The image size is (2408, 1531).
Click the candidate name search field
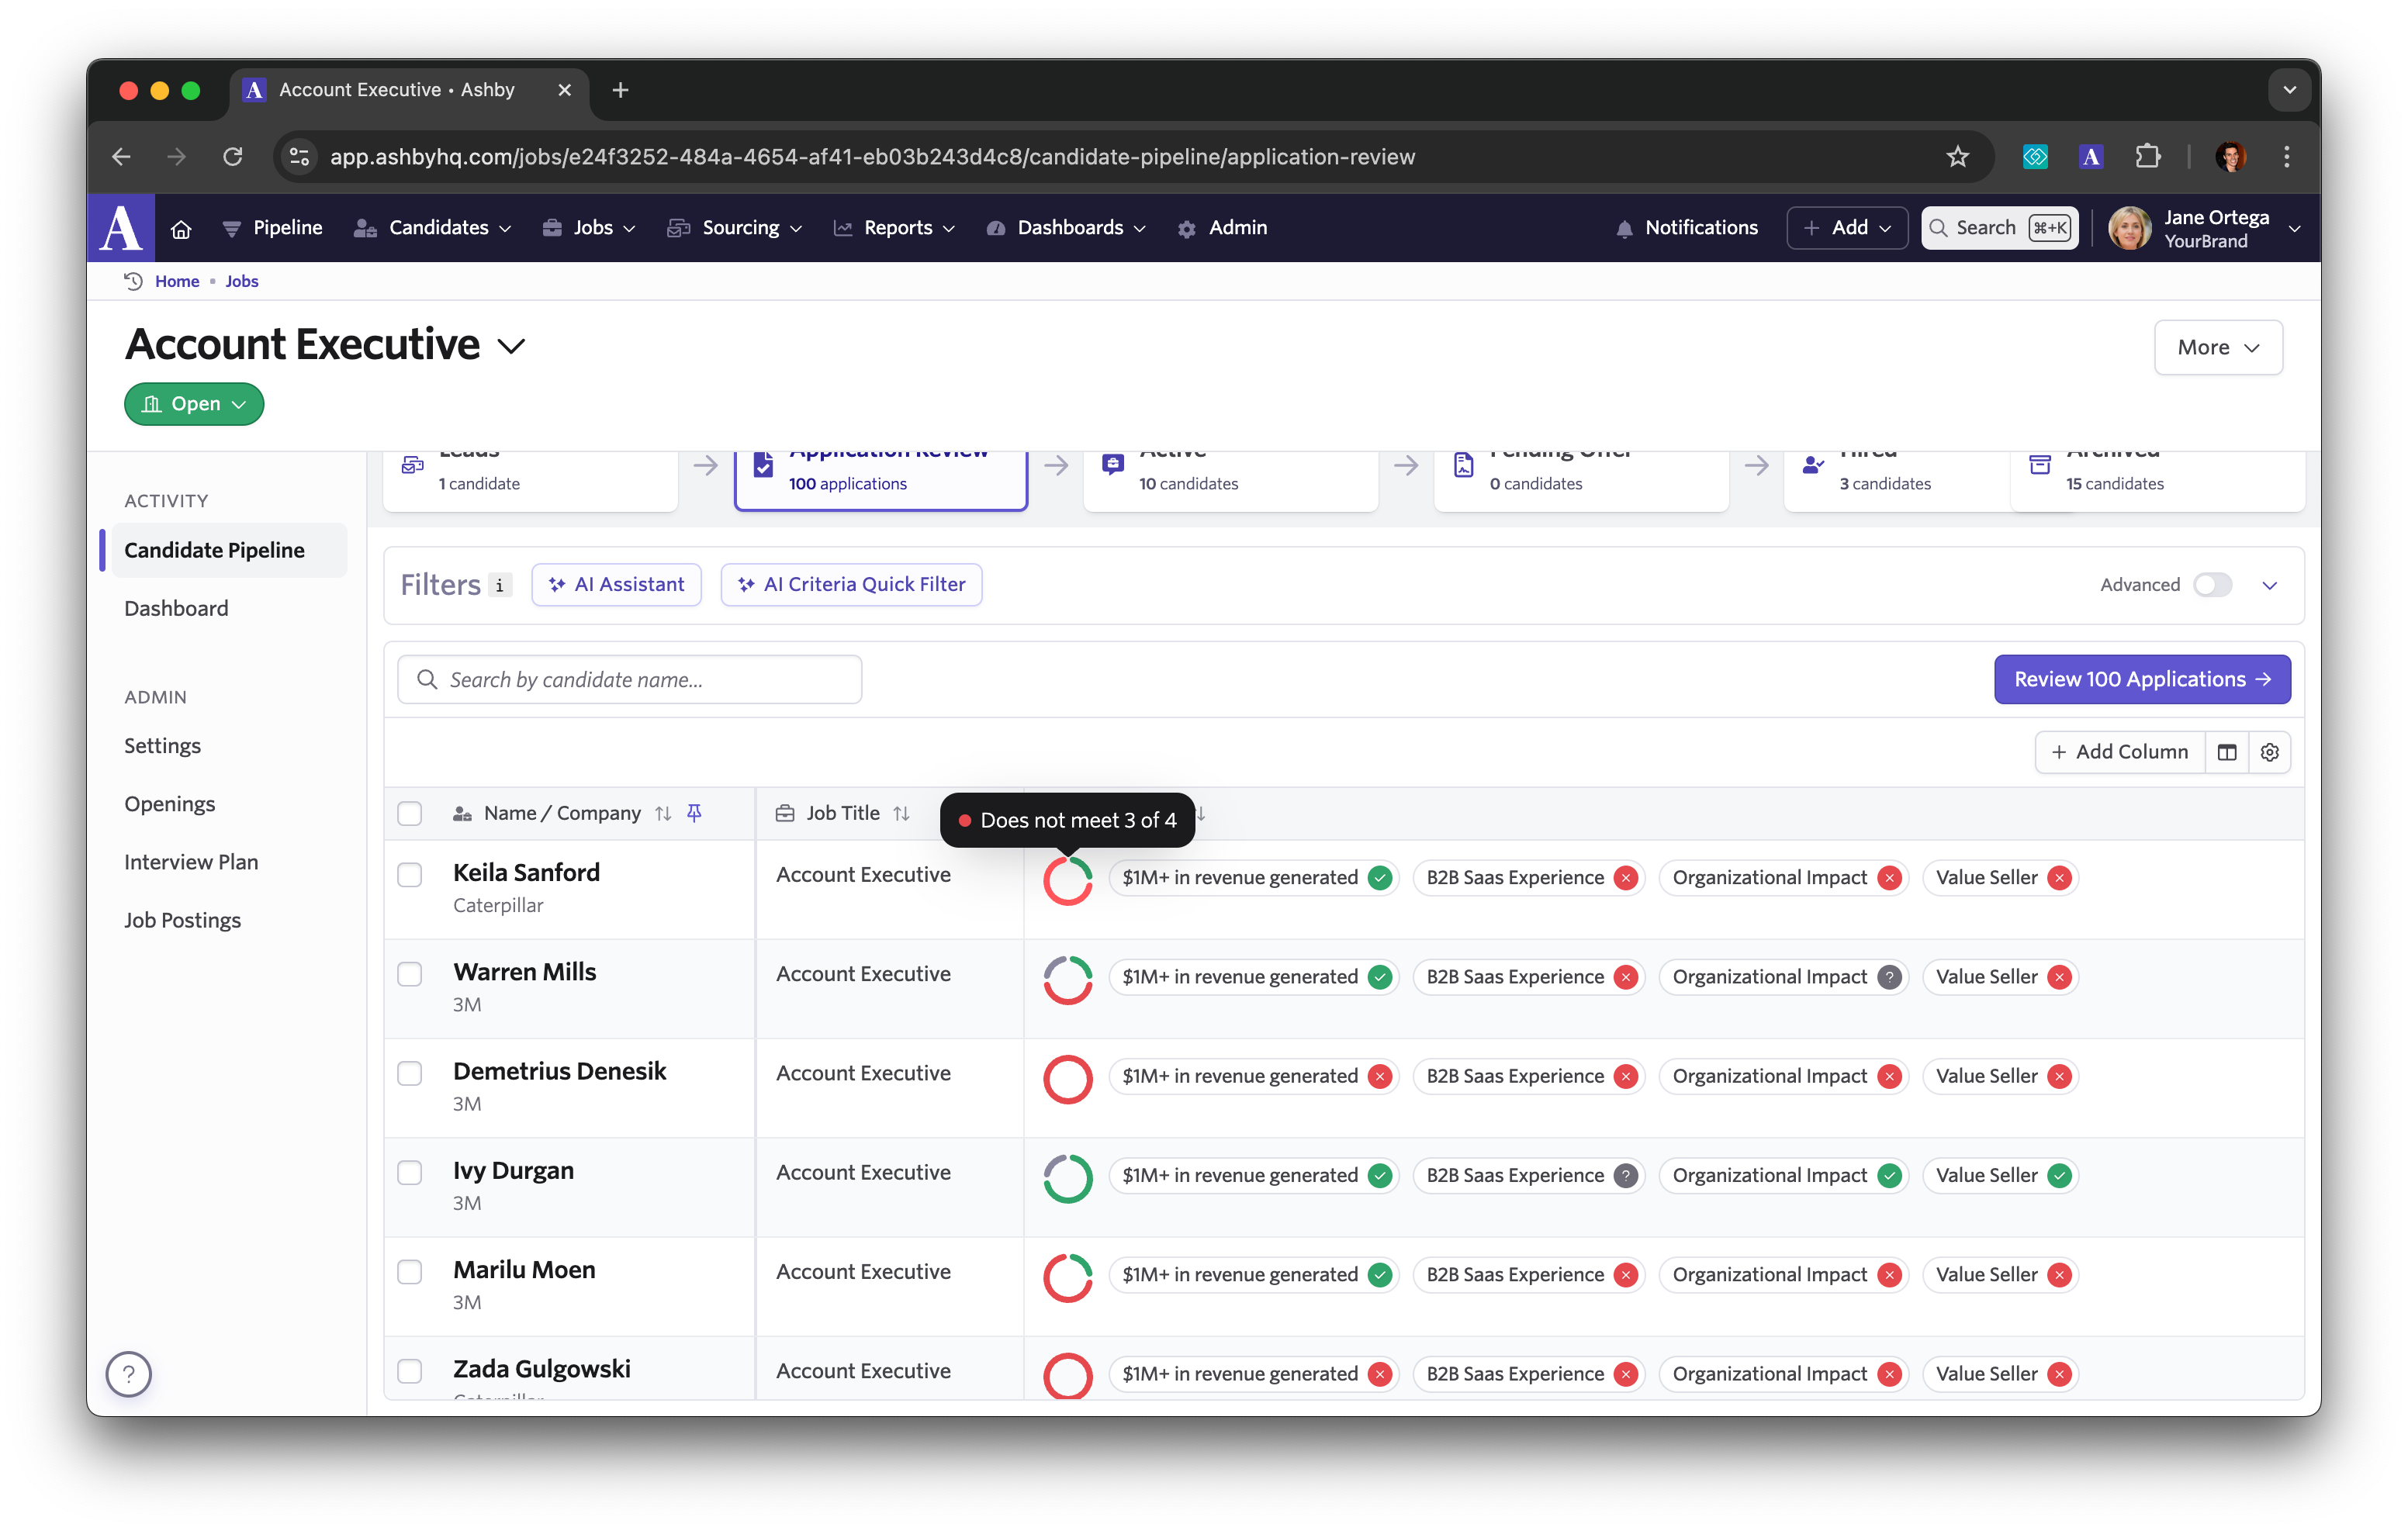630,680
